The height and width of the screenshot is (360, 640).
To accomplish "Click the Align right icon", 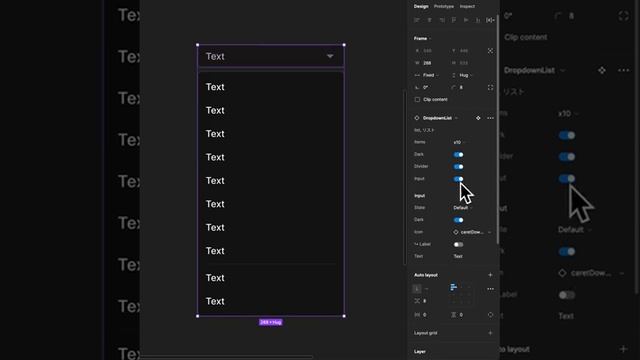I will click(442, 20).
